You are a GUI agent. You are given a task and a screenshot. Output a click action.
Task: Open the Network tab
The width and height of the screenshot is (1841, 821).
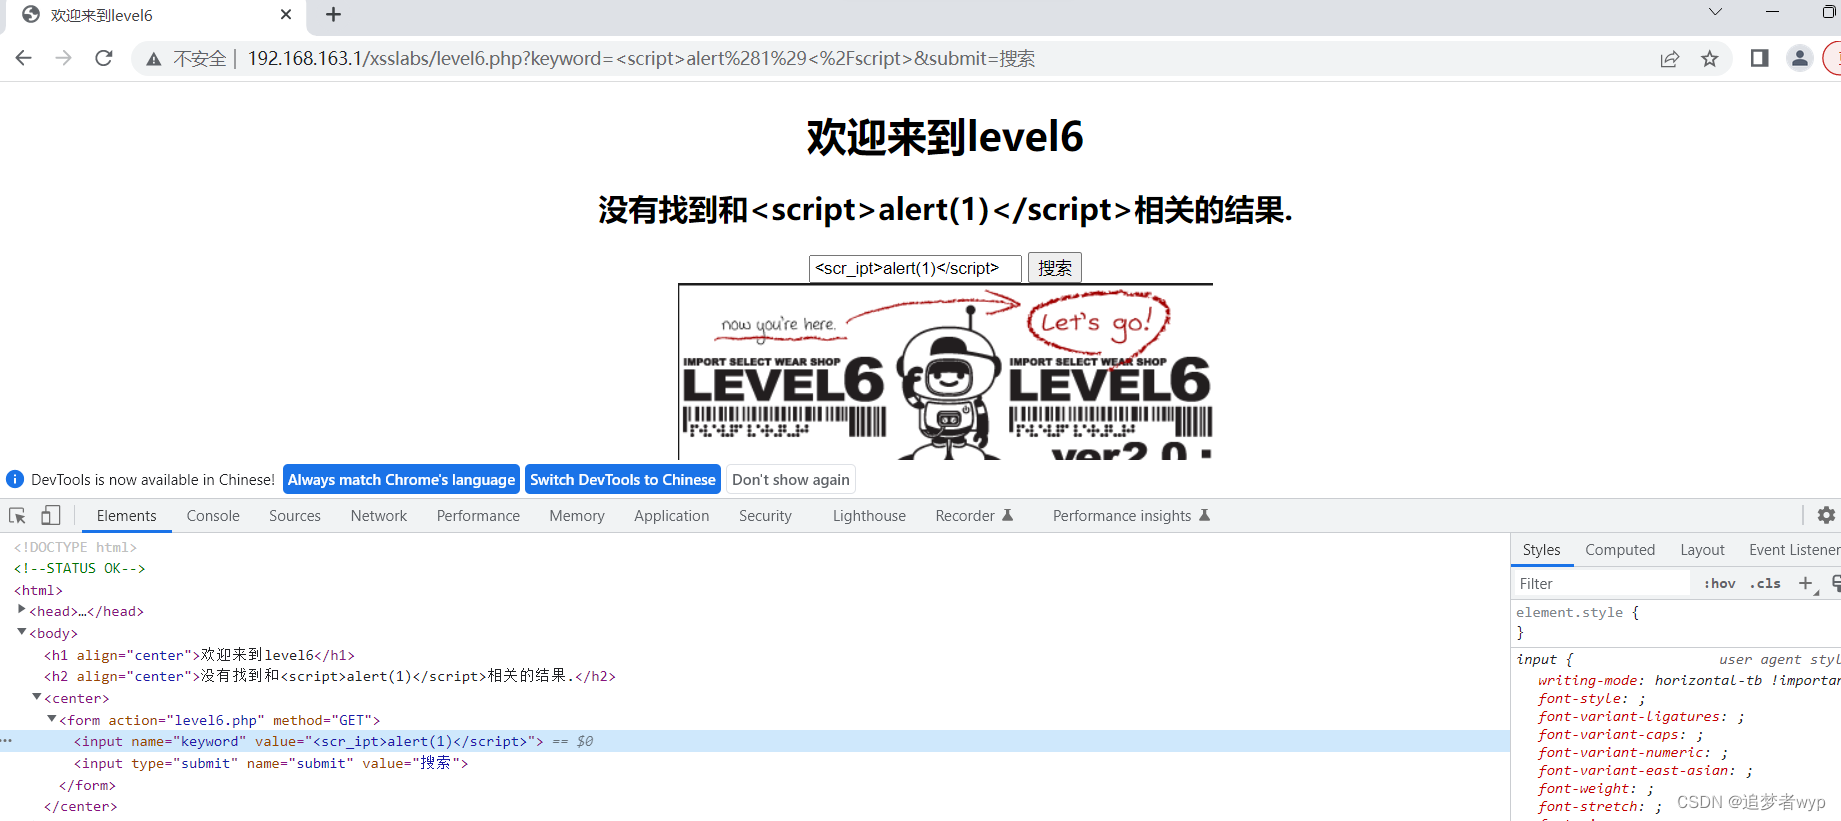click(x=379, y=516)
